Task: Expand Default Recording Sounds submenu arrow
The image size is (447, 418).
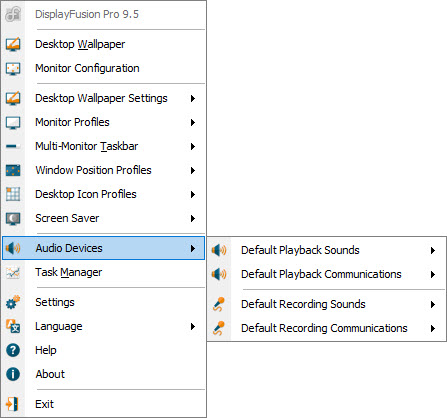Action: click(433, 304)
